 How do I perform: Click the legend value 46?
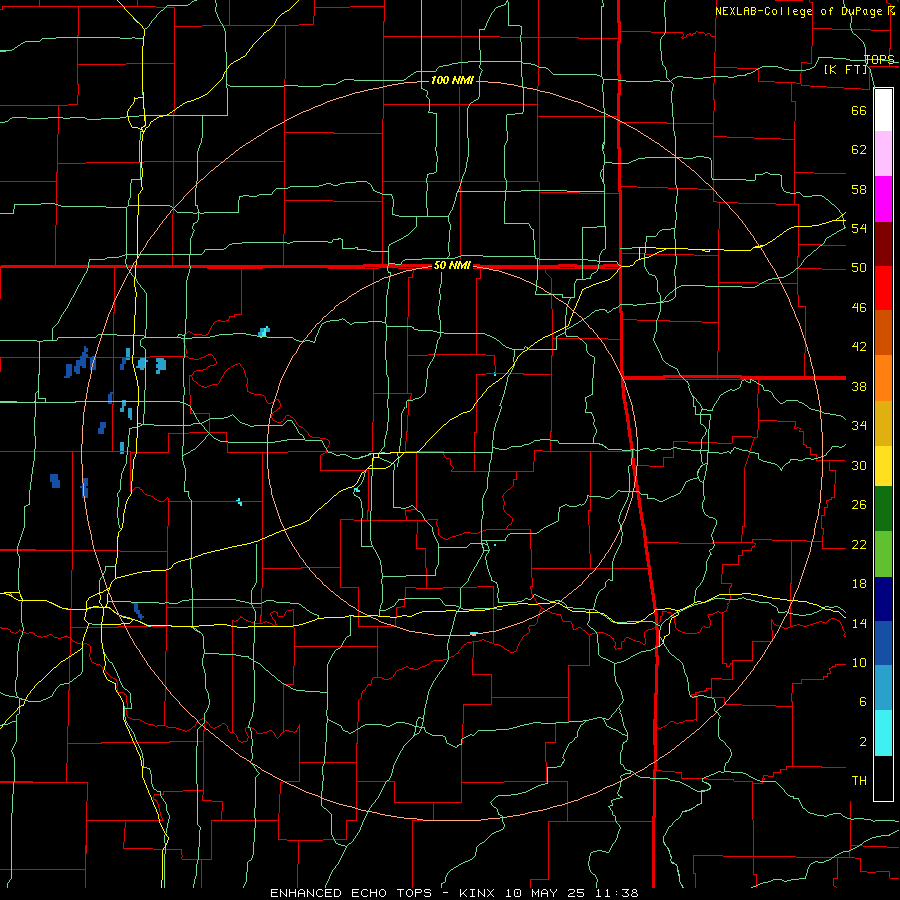coord(859,308)
